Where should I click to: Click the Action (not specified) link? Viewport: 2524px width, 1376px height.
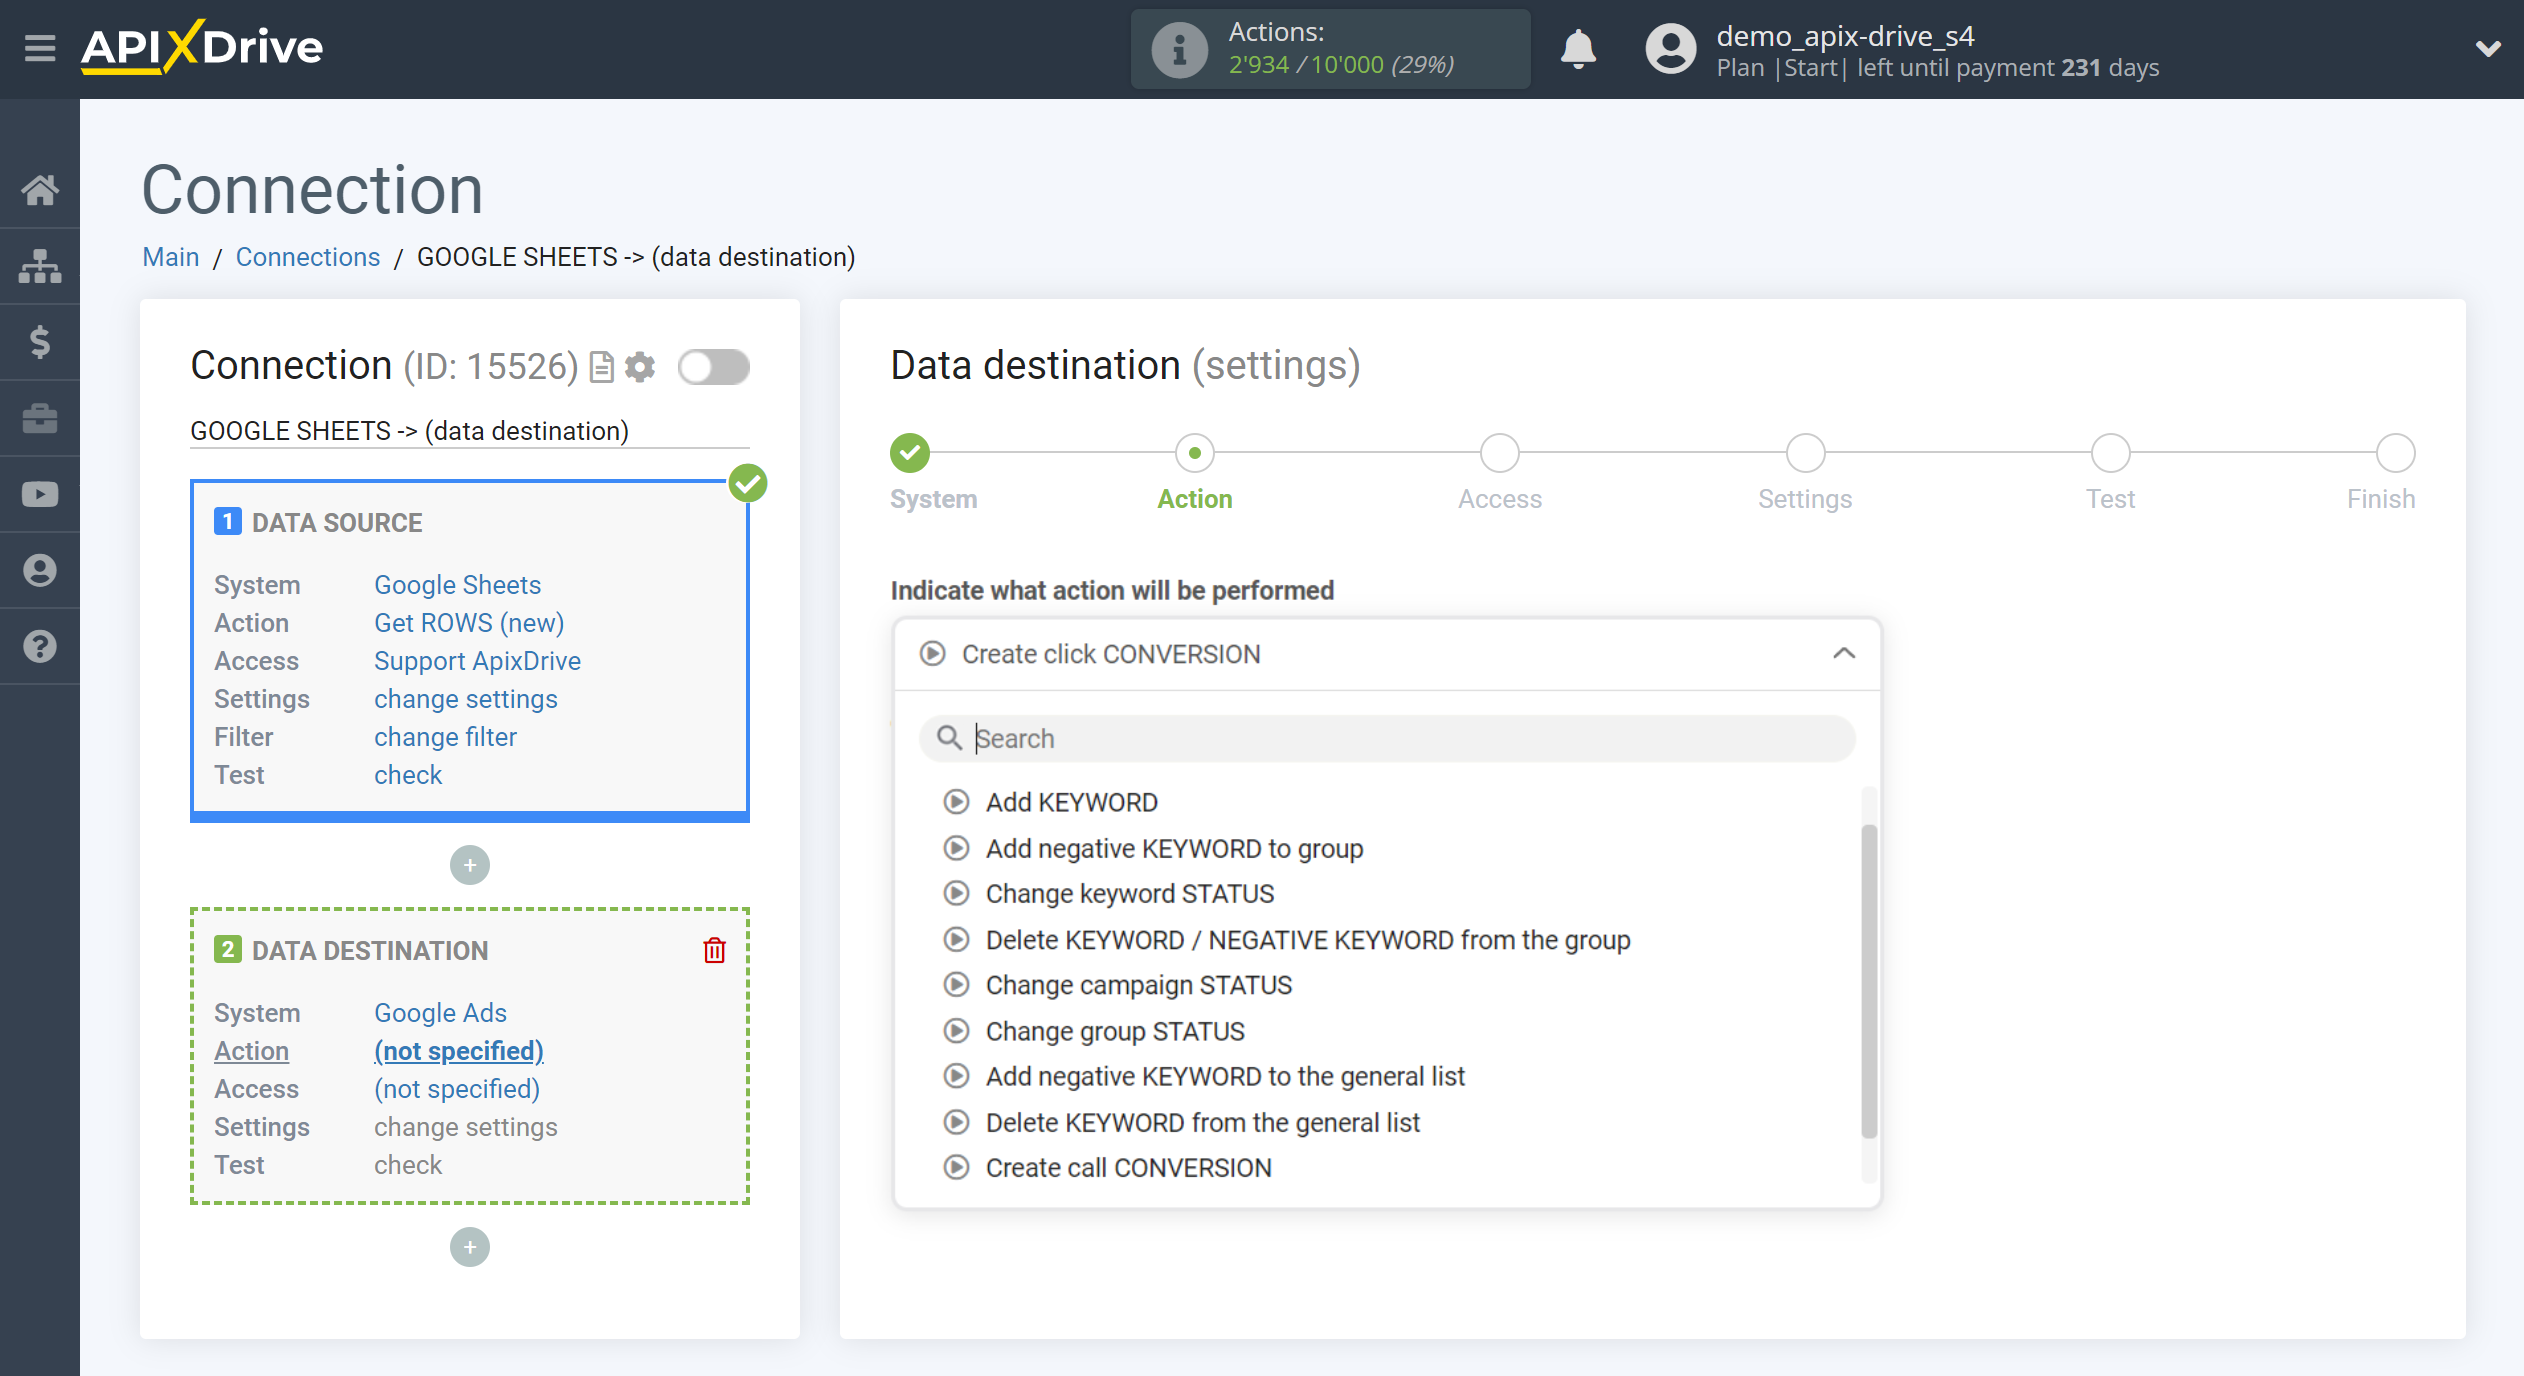pos(459,1051)
